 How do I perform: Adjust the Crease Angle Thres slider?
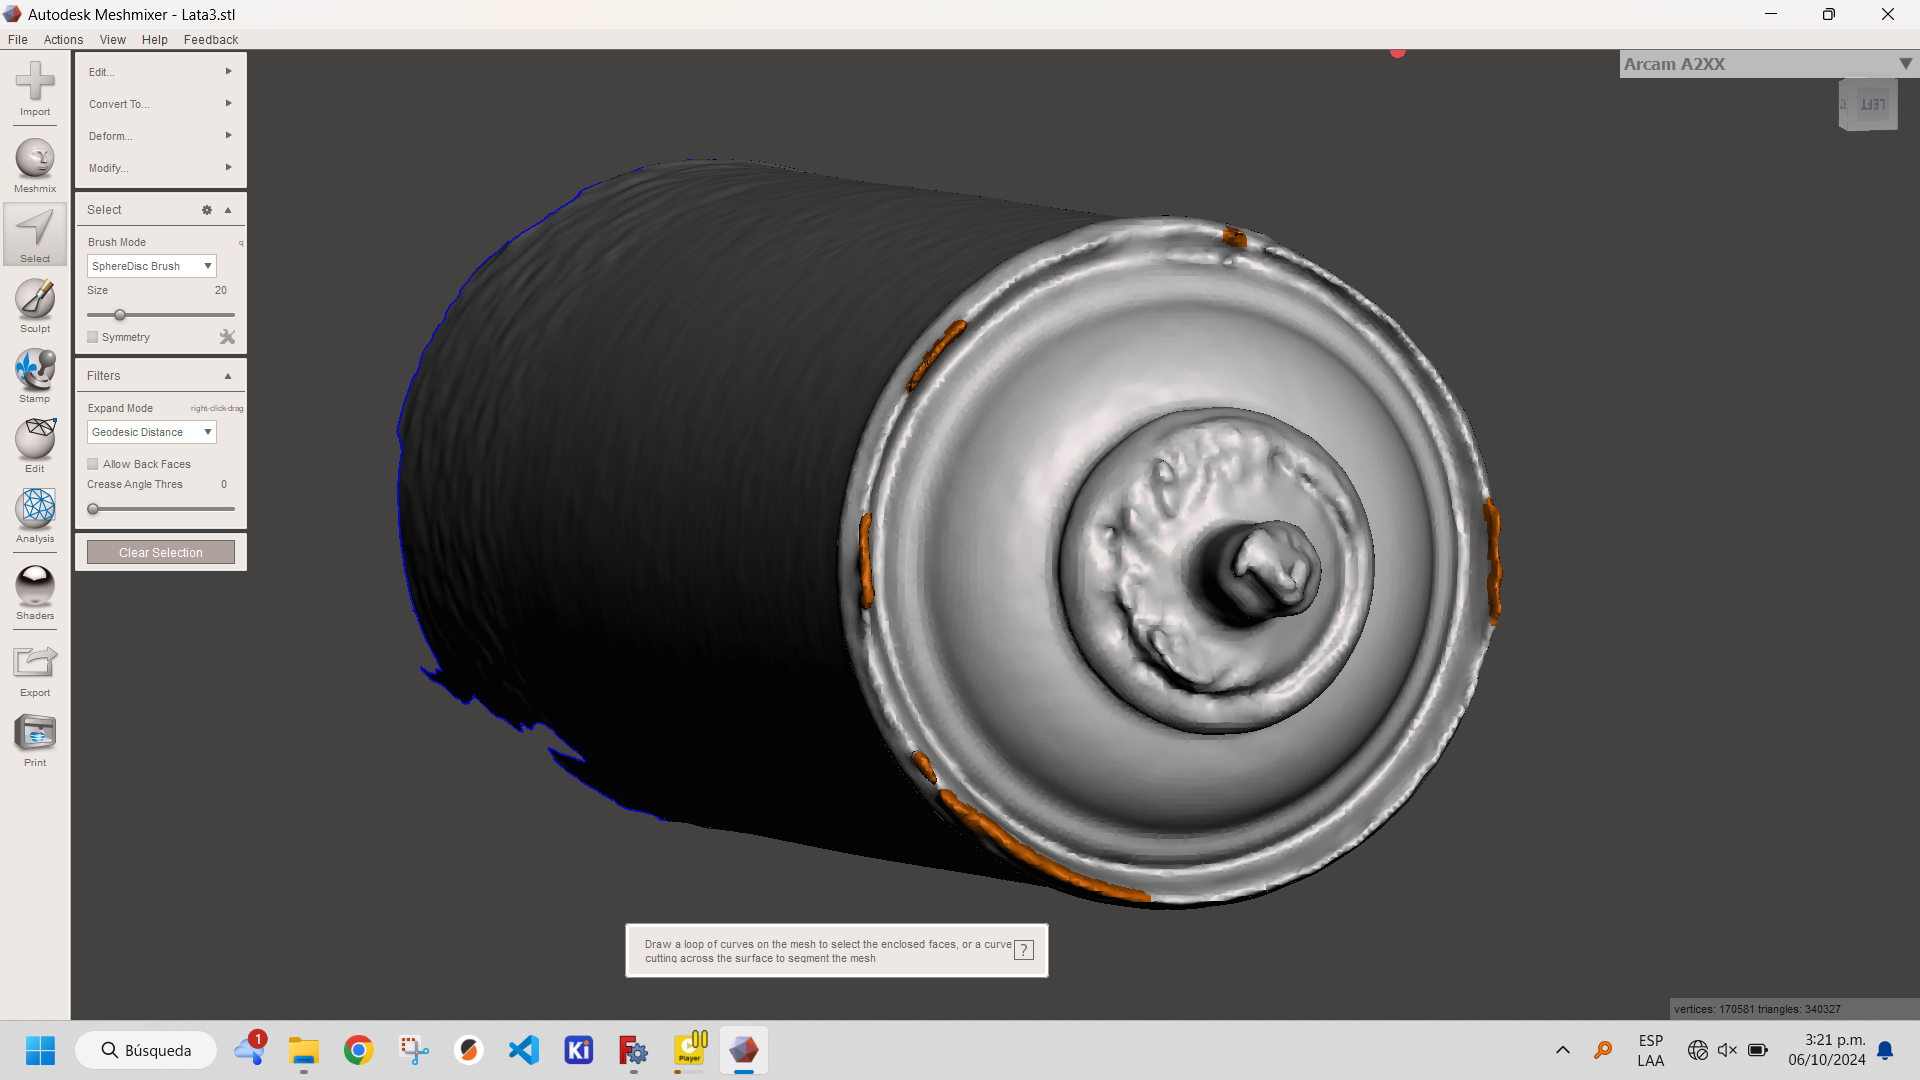click(93, 509)
